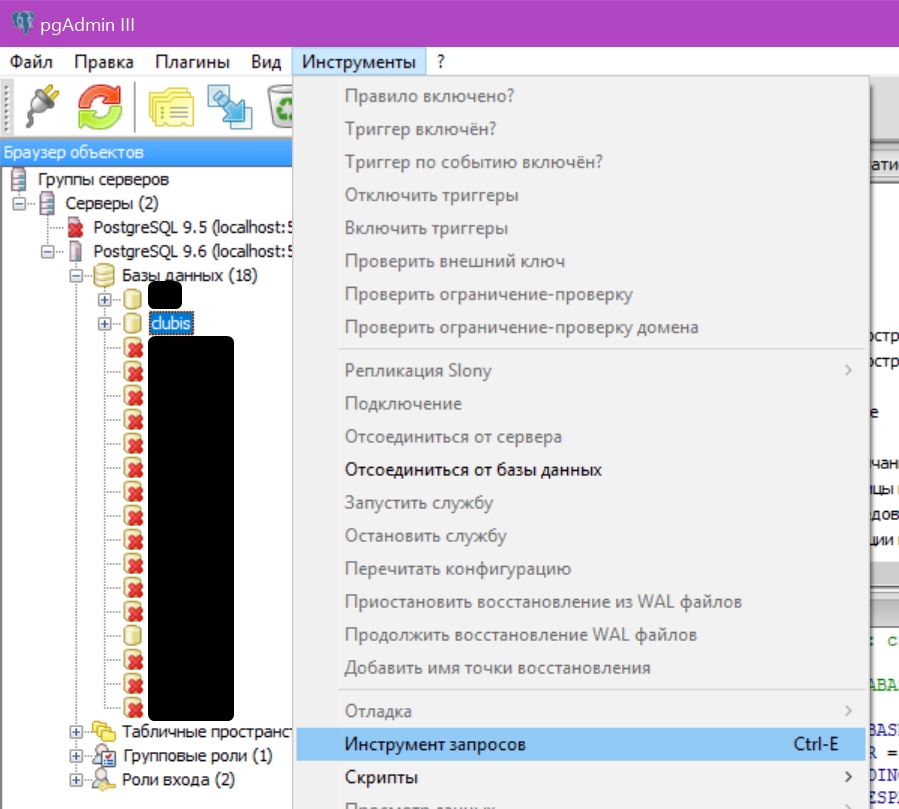Click the recycle bin drop object icon
The height and width of the screenshot is (809, 899).
point(280,107)
